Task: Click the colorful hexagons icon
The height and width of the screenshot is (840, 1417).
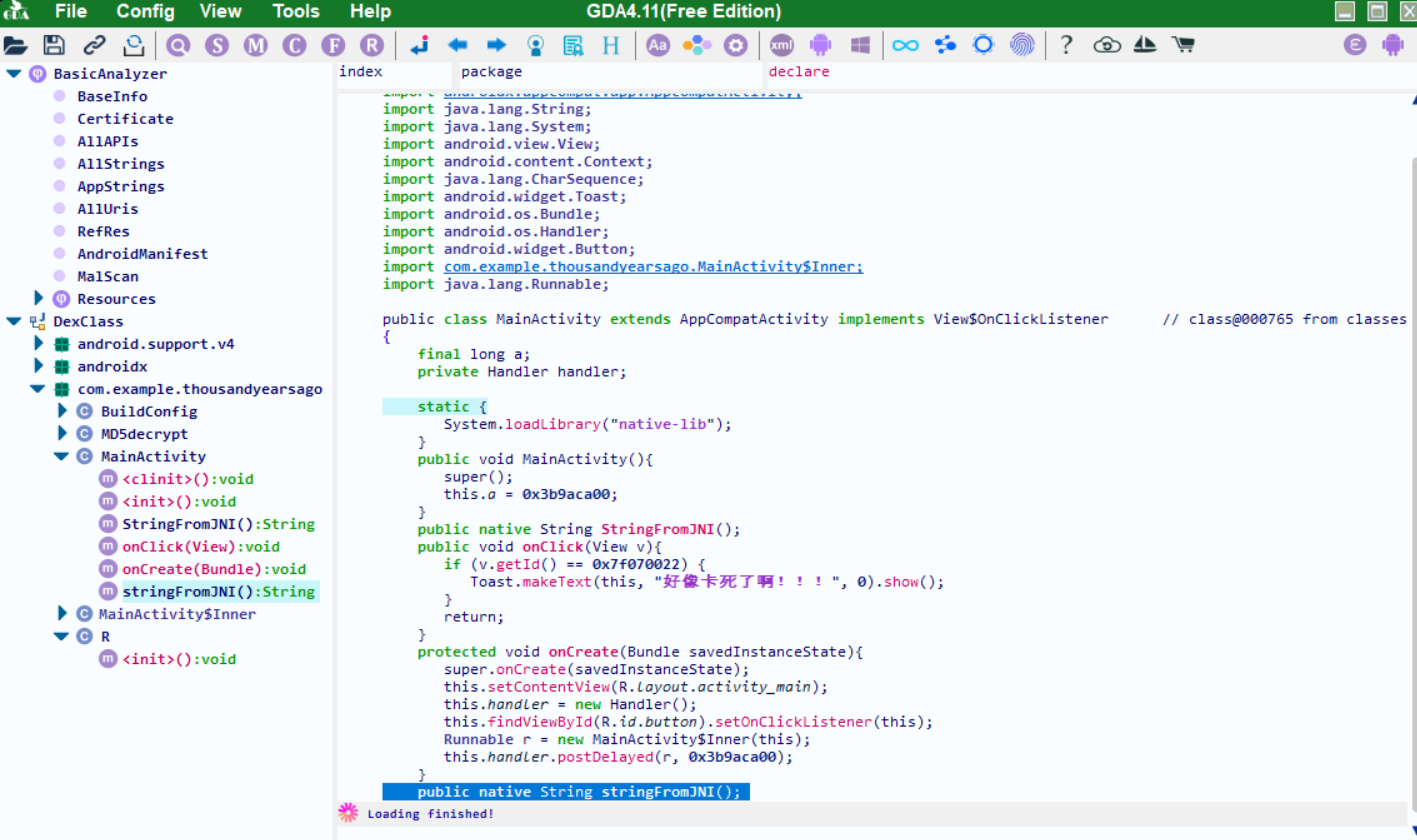Action: pos(696,45)
